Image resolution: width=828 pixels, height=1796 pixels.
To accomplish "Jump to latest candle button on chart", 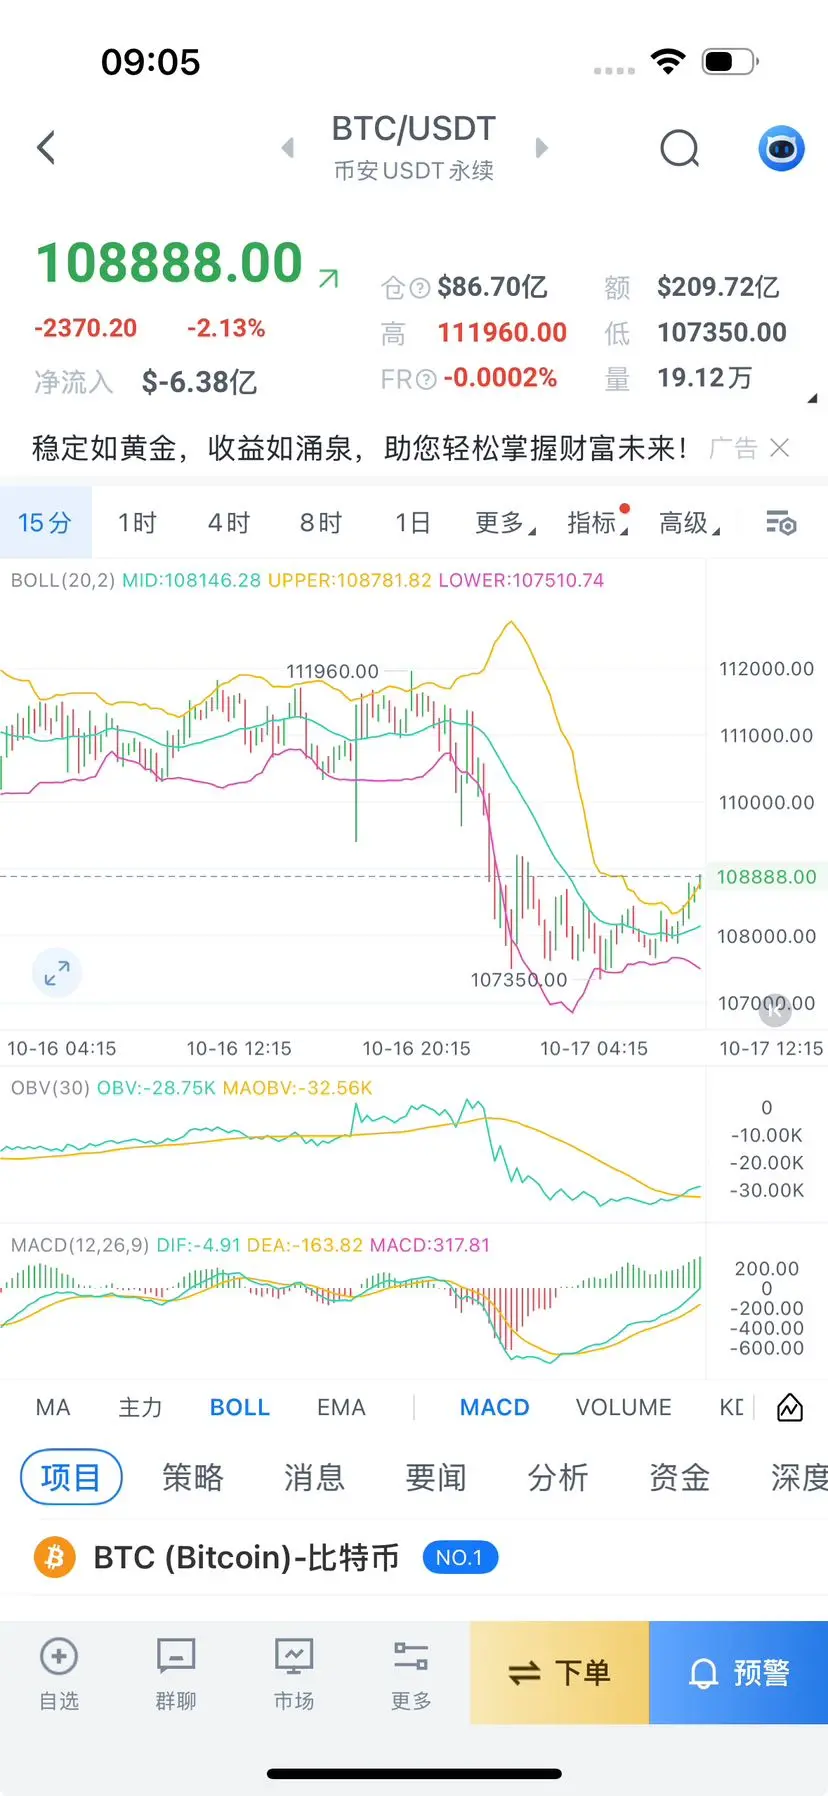I will tap(775, 1011).
